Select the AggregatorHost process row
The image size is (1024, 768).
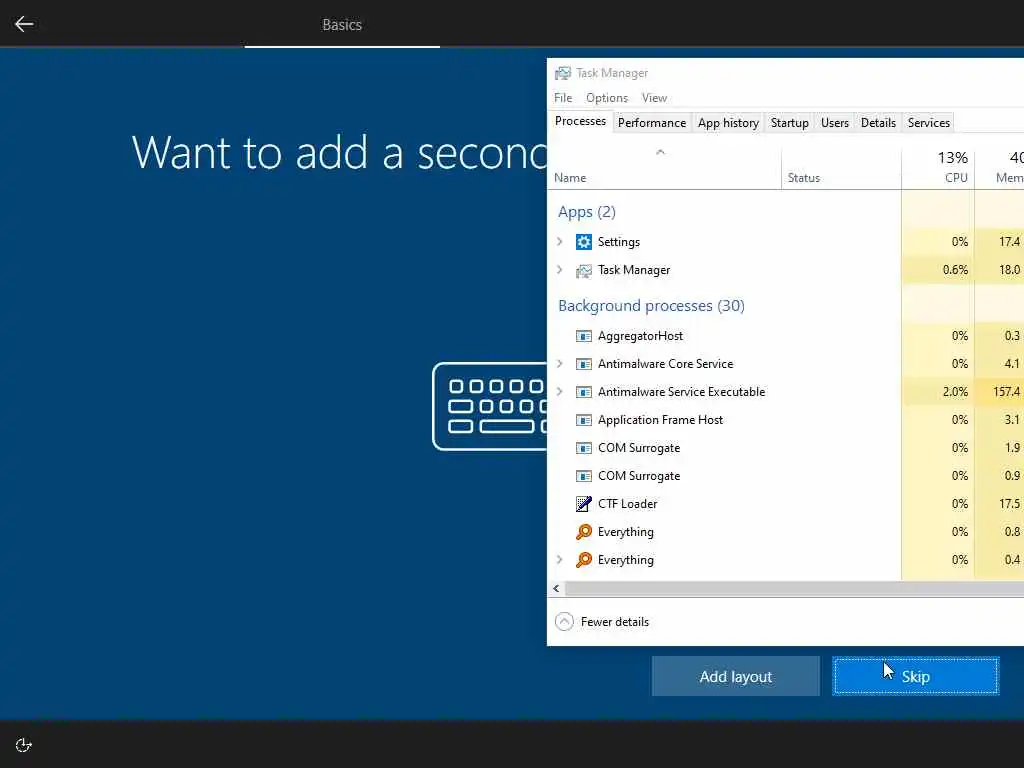786,336
